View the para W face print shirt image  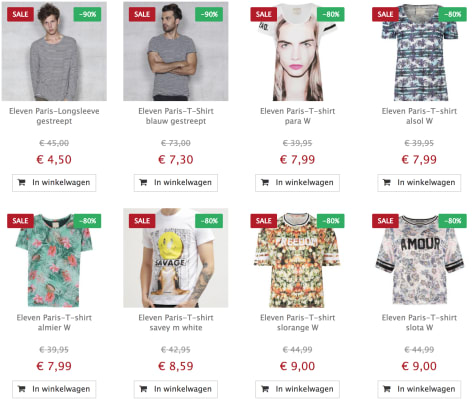[297, 51]
